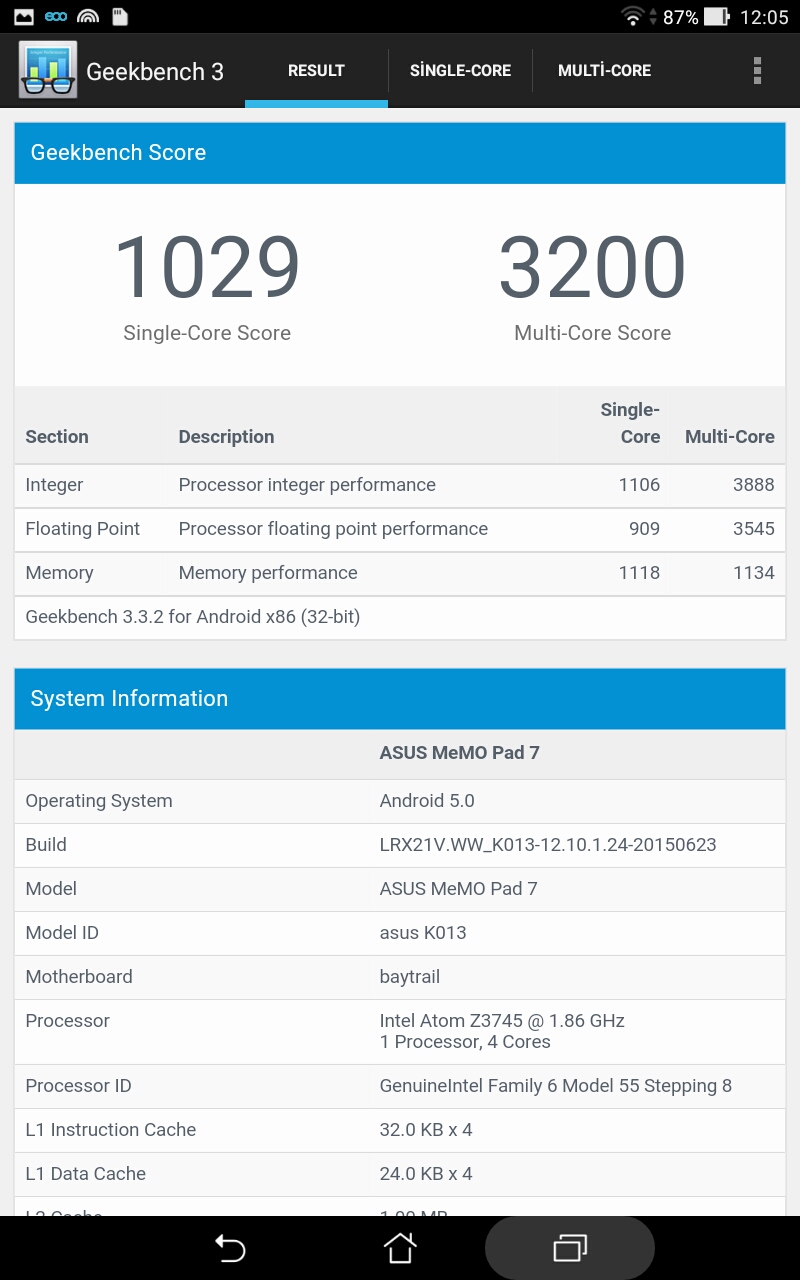Open the three-dot overflow menu
The height and width of the screenshot is (1280, 800).
[757, 70]
